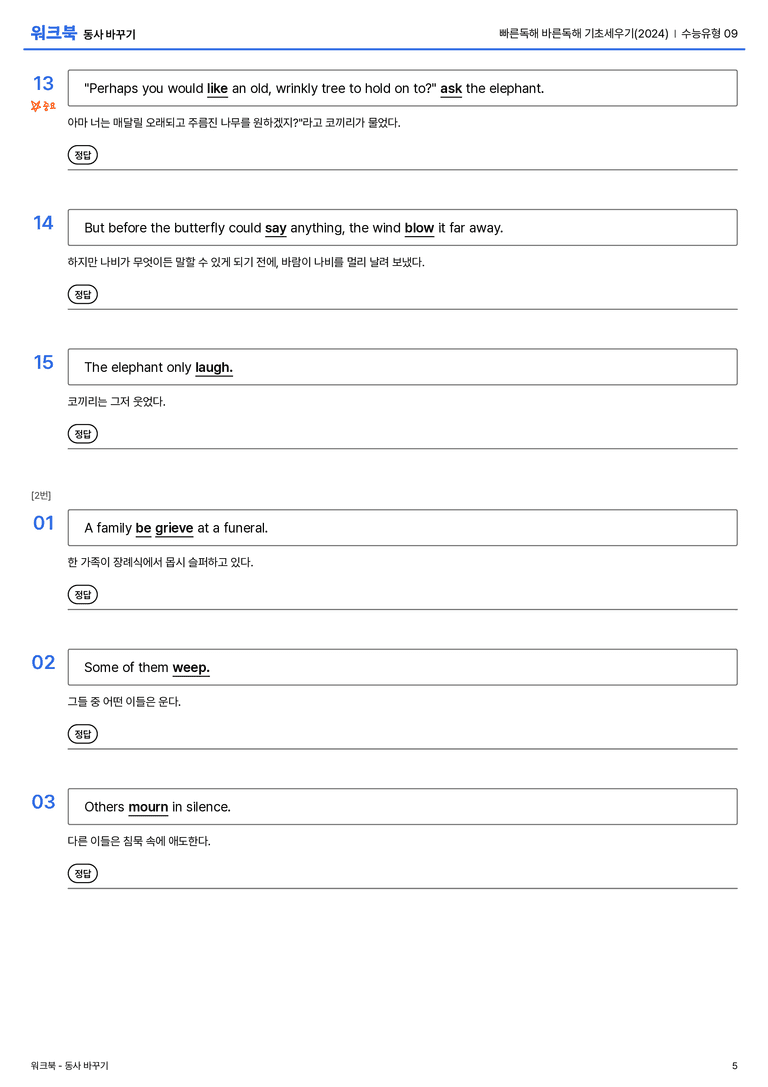The width and height of the screenshot is (768, 1087).
Task: Click the underlined word 'grieve' in sentence 01
Action: 174,528
